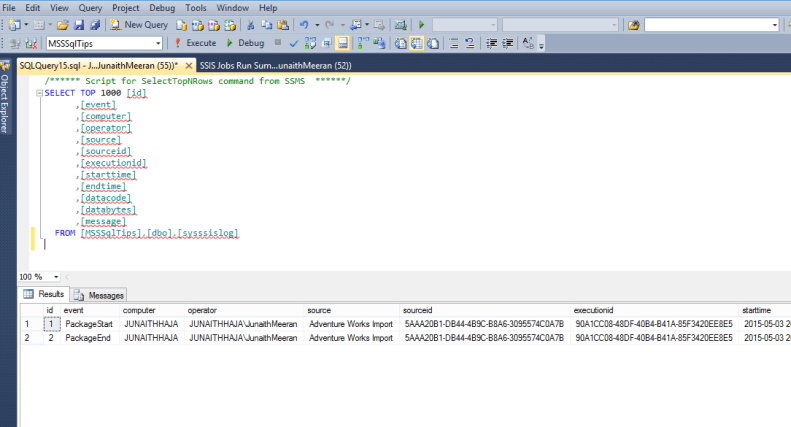This screenshot has height=427, width=791.
Task: Open a Database Engine Query
Action: pyautogui.click(x=182, y=25)
